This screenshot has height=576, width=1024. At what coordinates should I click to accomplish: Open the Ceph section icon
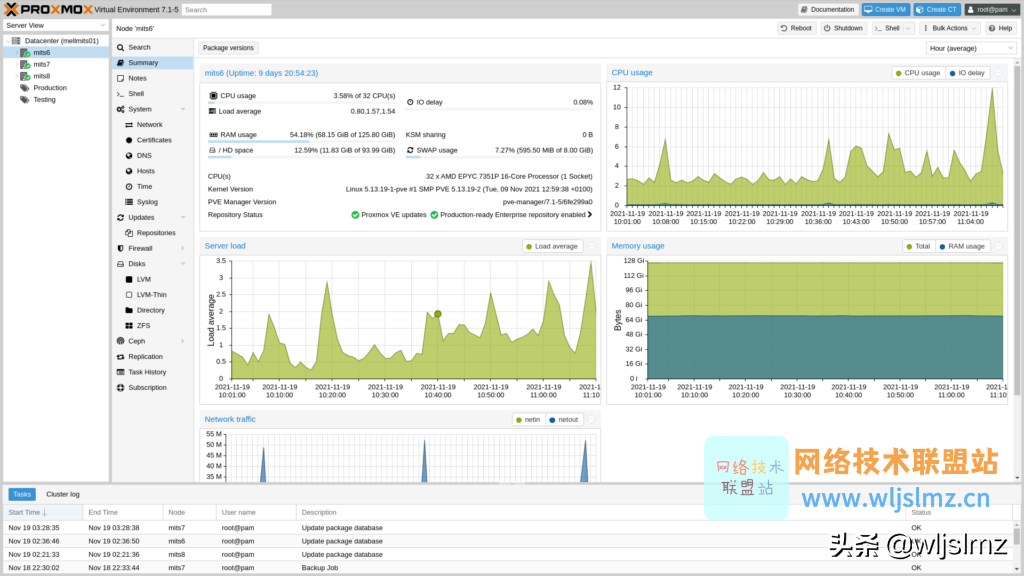coord(120,341)
